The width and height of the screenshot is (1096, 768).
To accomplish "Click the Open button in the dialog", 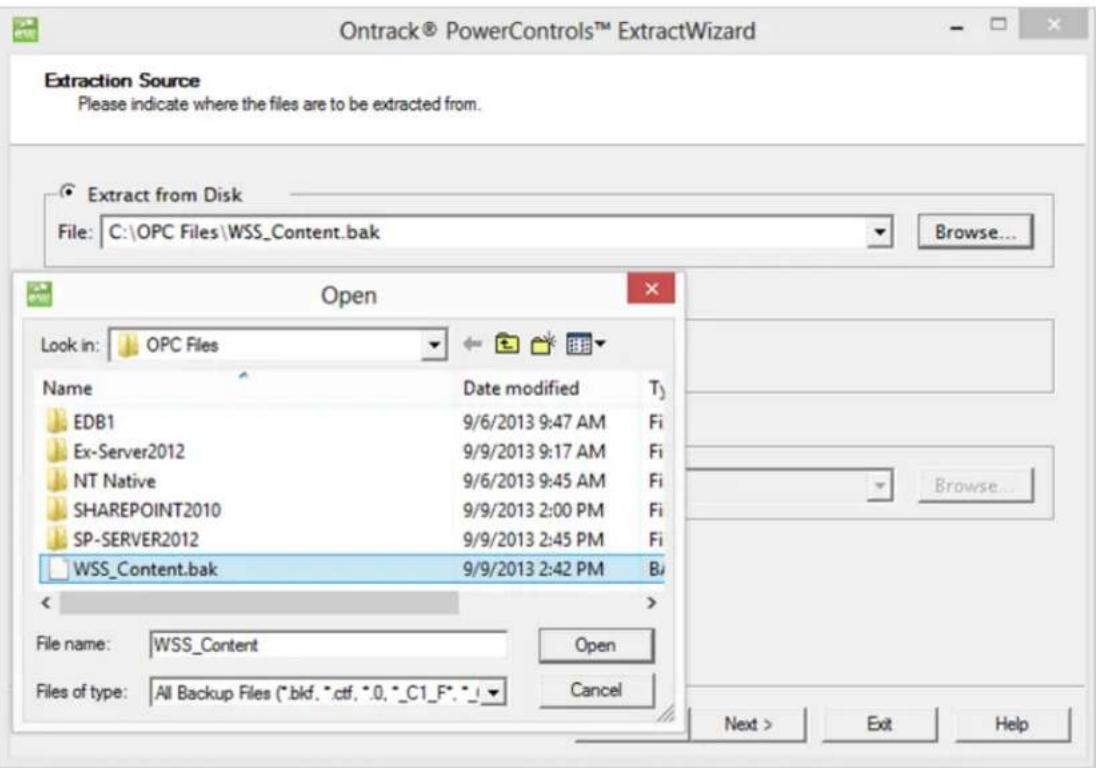I will click(x=596, y=645).
